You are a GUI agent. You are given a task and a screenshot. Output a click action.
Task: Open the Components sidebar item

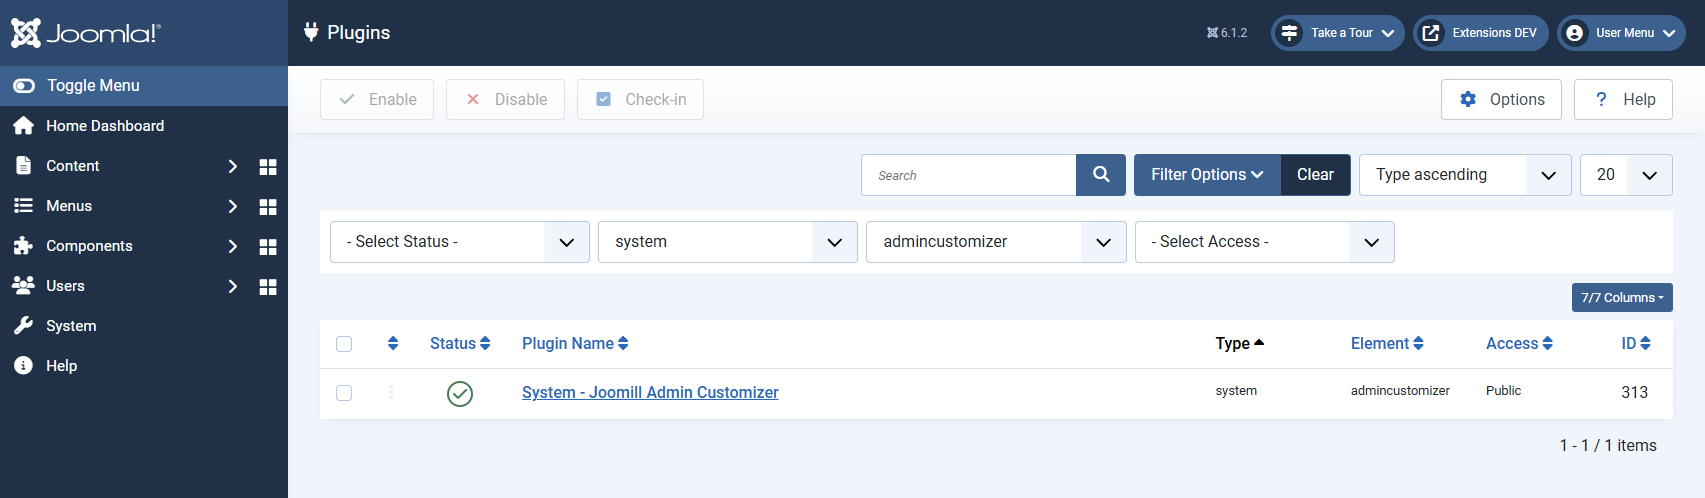pos(89,246)
